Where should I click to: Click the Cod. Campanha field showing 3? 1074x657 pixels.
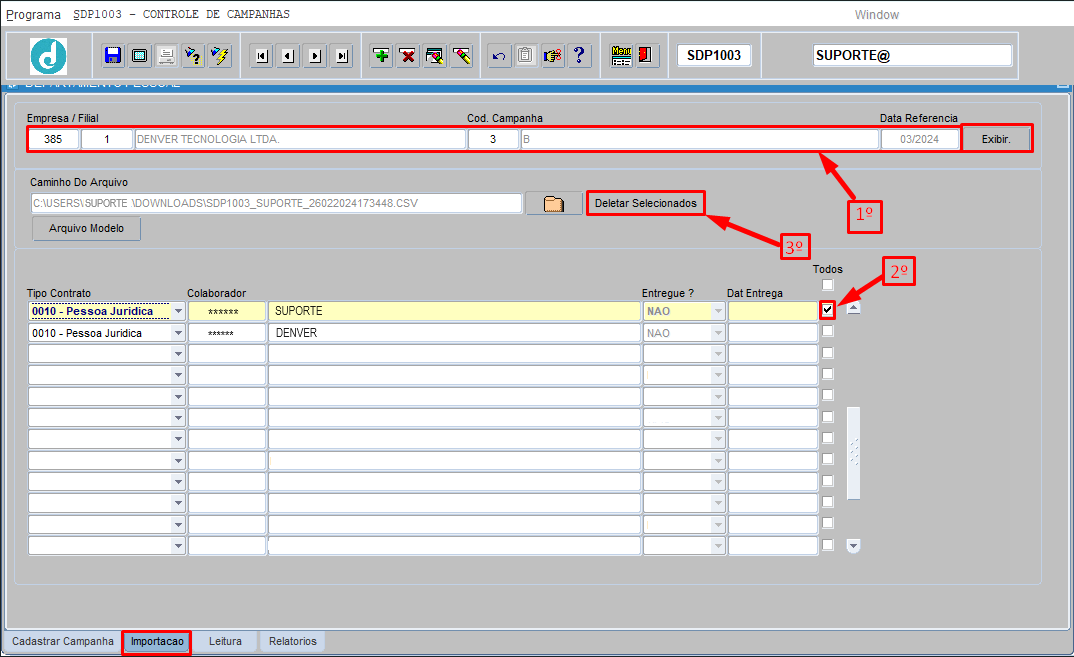(x=492, y=139)
